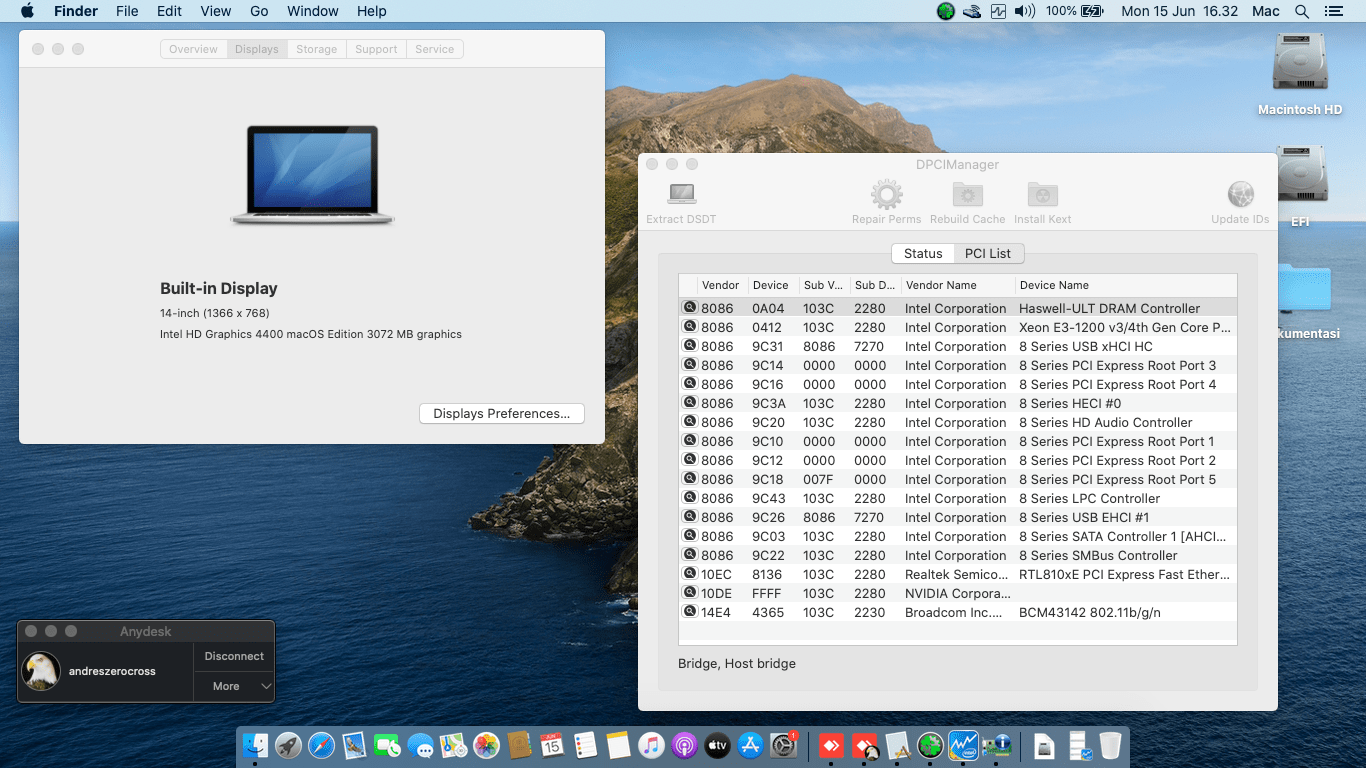Click Extract DSDT in DPCIManager toolbar
Screen dimensions: 1366x768
click(x=681, y=203)
